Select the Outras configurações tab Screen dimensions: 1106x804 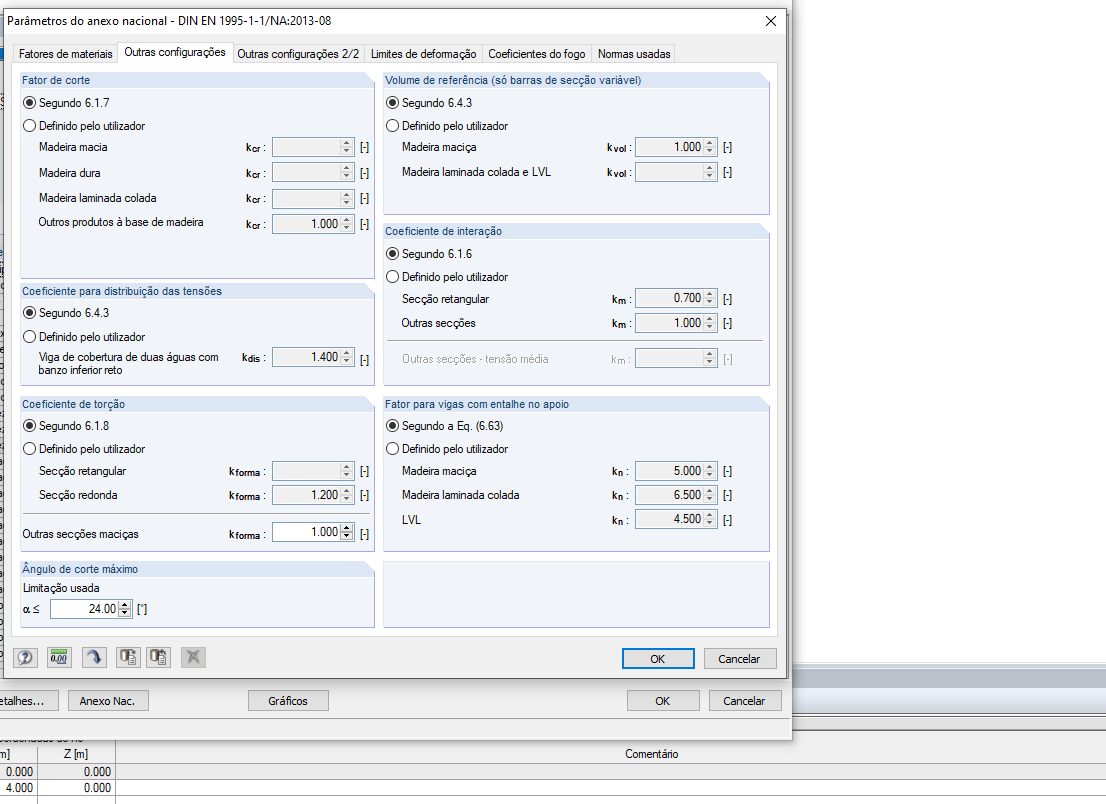pyautogui.click(x=175, y=52)
